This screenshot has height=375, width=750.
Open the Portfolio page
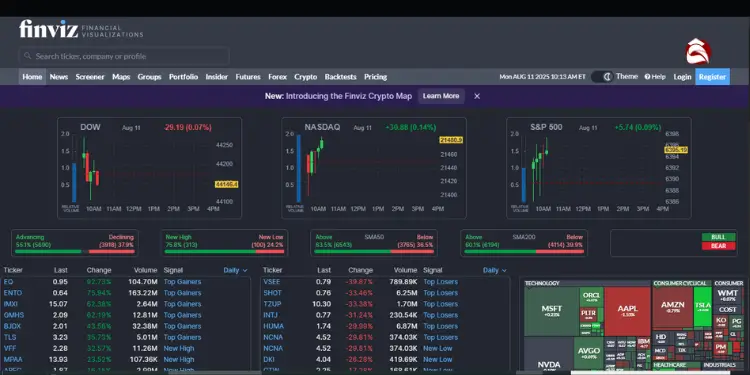pos(183,77)
